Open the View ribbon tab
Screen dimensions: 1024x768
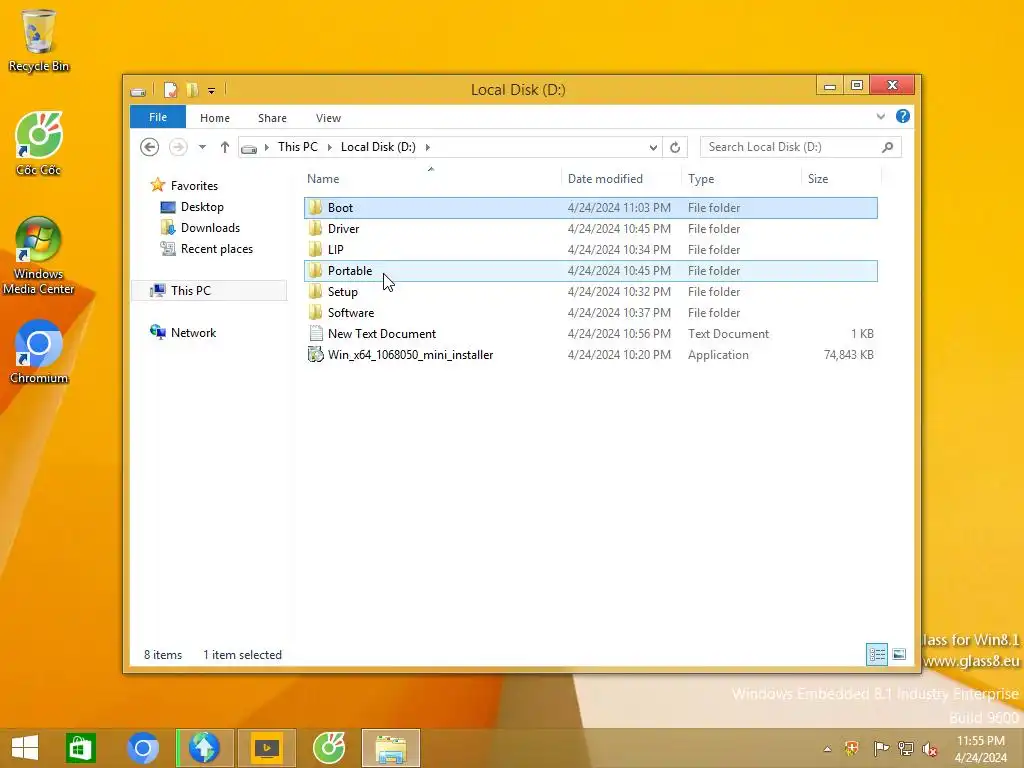point(328,118)
